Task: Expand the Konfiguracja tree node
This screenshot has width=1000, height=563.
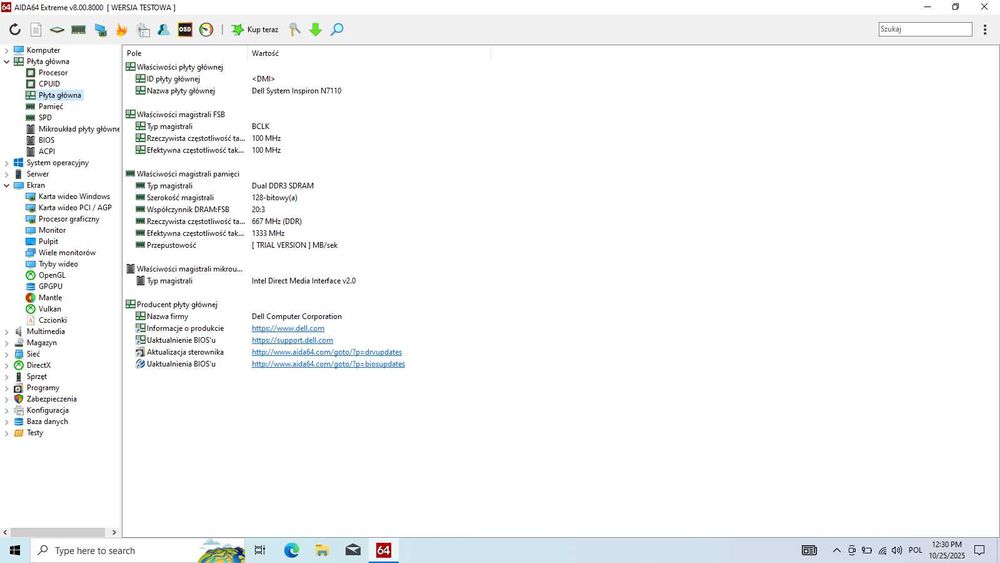Action: pyautogui.click(x=6, y=411)
